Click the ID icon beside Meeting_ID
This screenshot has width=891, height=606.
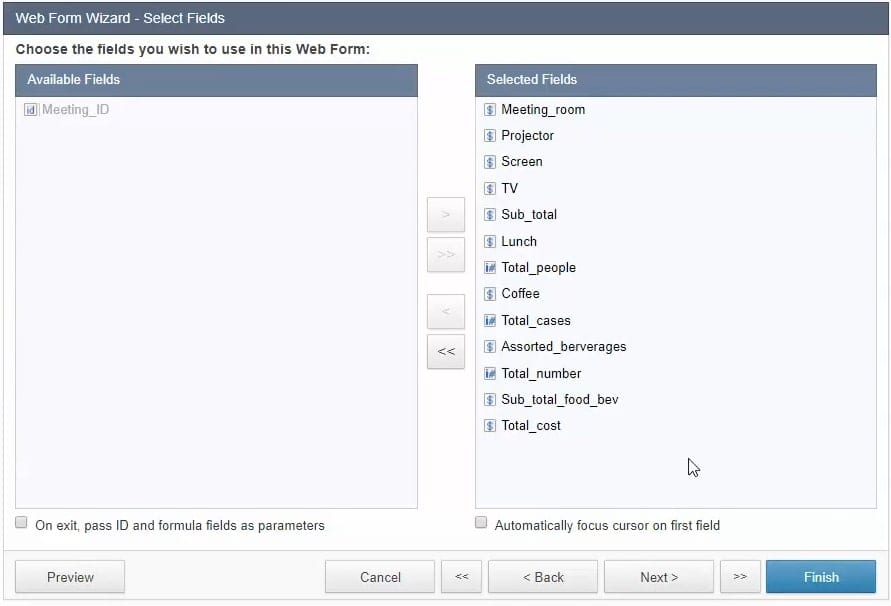pos(31,110)
